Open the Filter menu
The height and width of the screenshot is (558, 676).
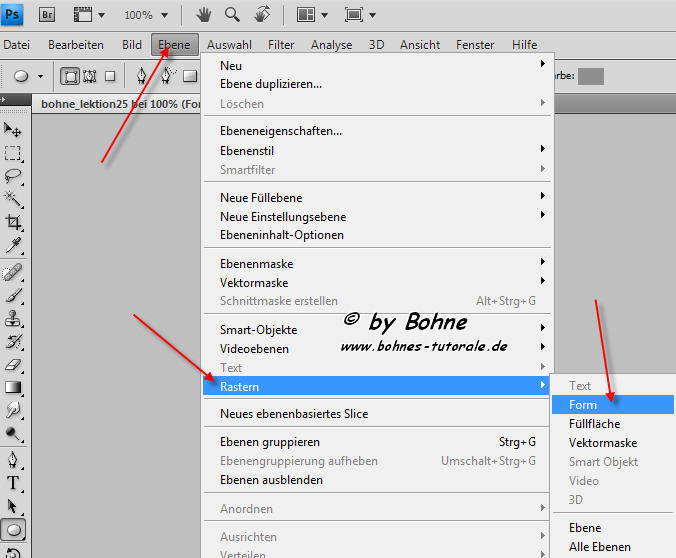(281, 45)
